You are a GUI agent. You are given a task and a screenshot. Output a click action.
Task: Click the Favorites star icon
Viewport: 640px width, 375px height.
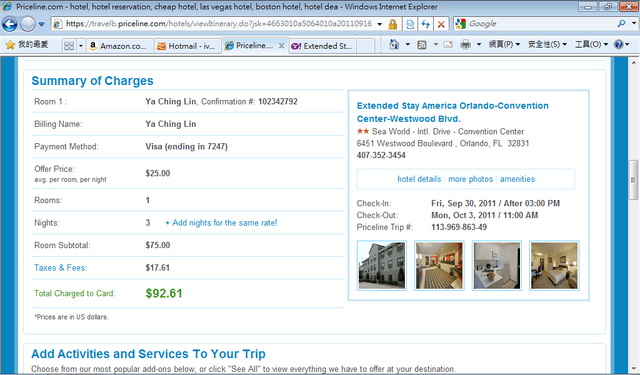click(10, 44)
